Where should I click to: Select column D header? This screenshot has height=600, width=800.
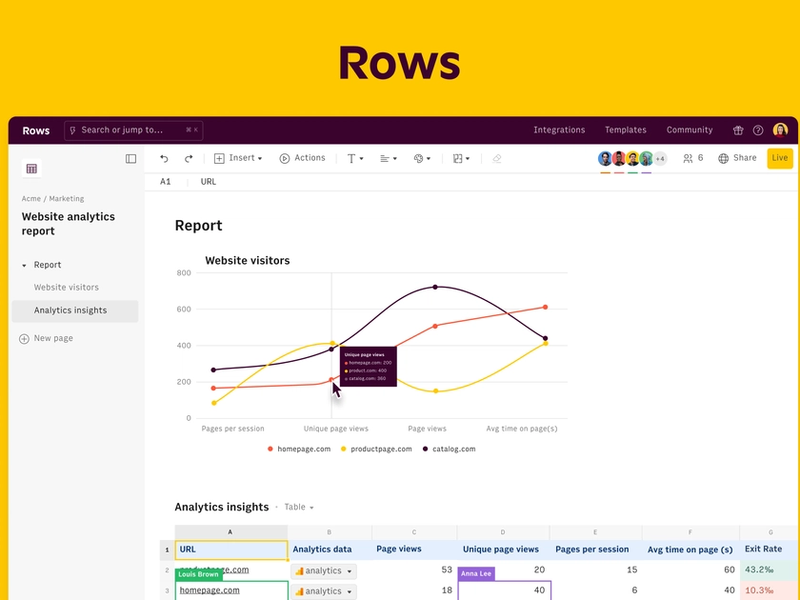(x=503, y=532)
